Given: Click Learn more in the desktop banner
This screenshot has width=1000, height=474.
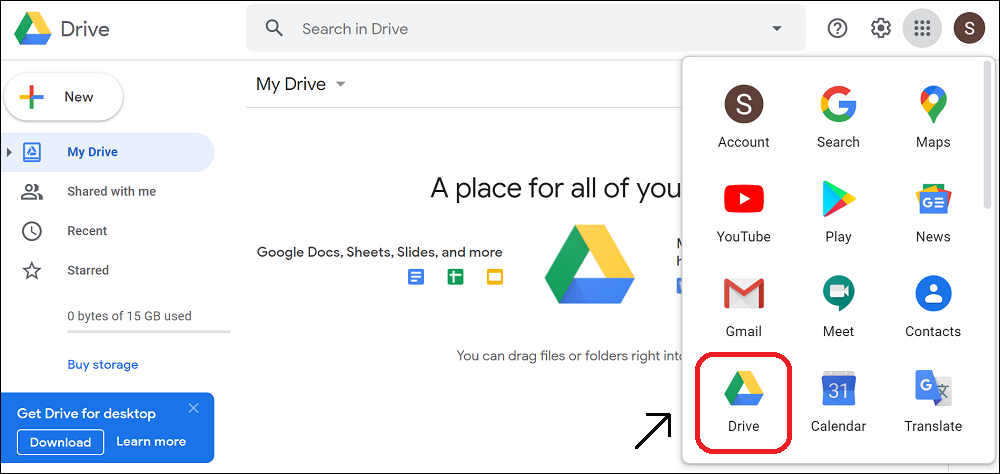Looking at the screenshot, I should click(151, 441).
